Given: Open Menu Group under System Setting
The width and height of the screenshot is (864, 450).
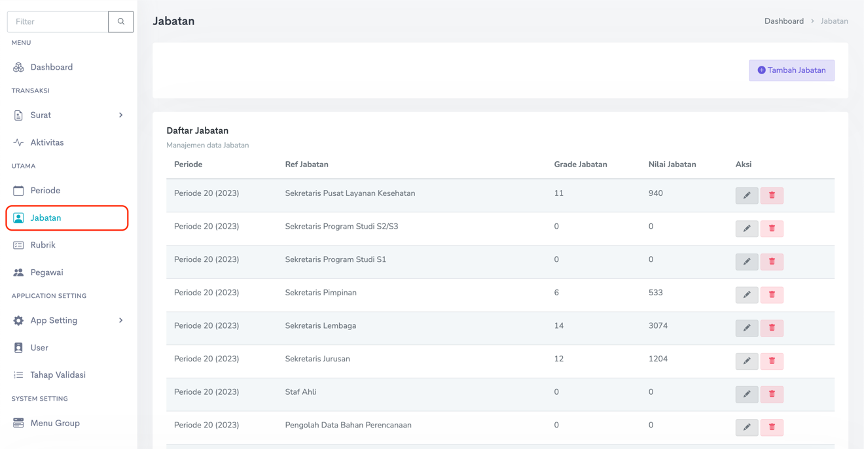Looking at the screenshot, I should 54,423.
